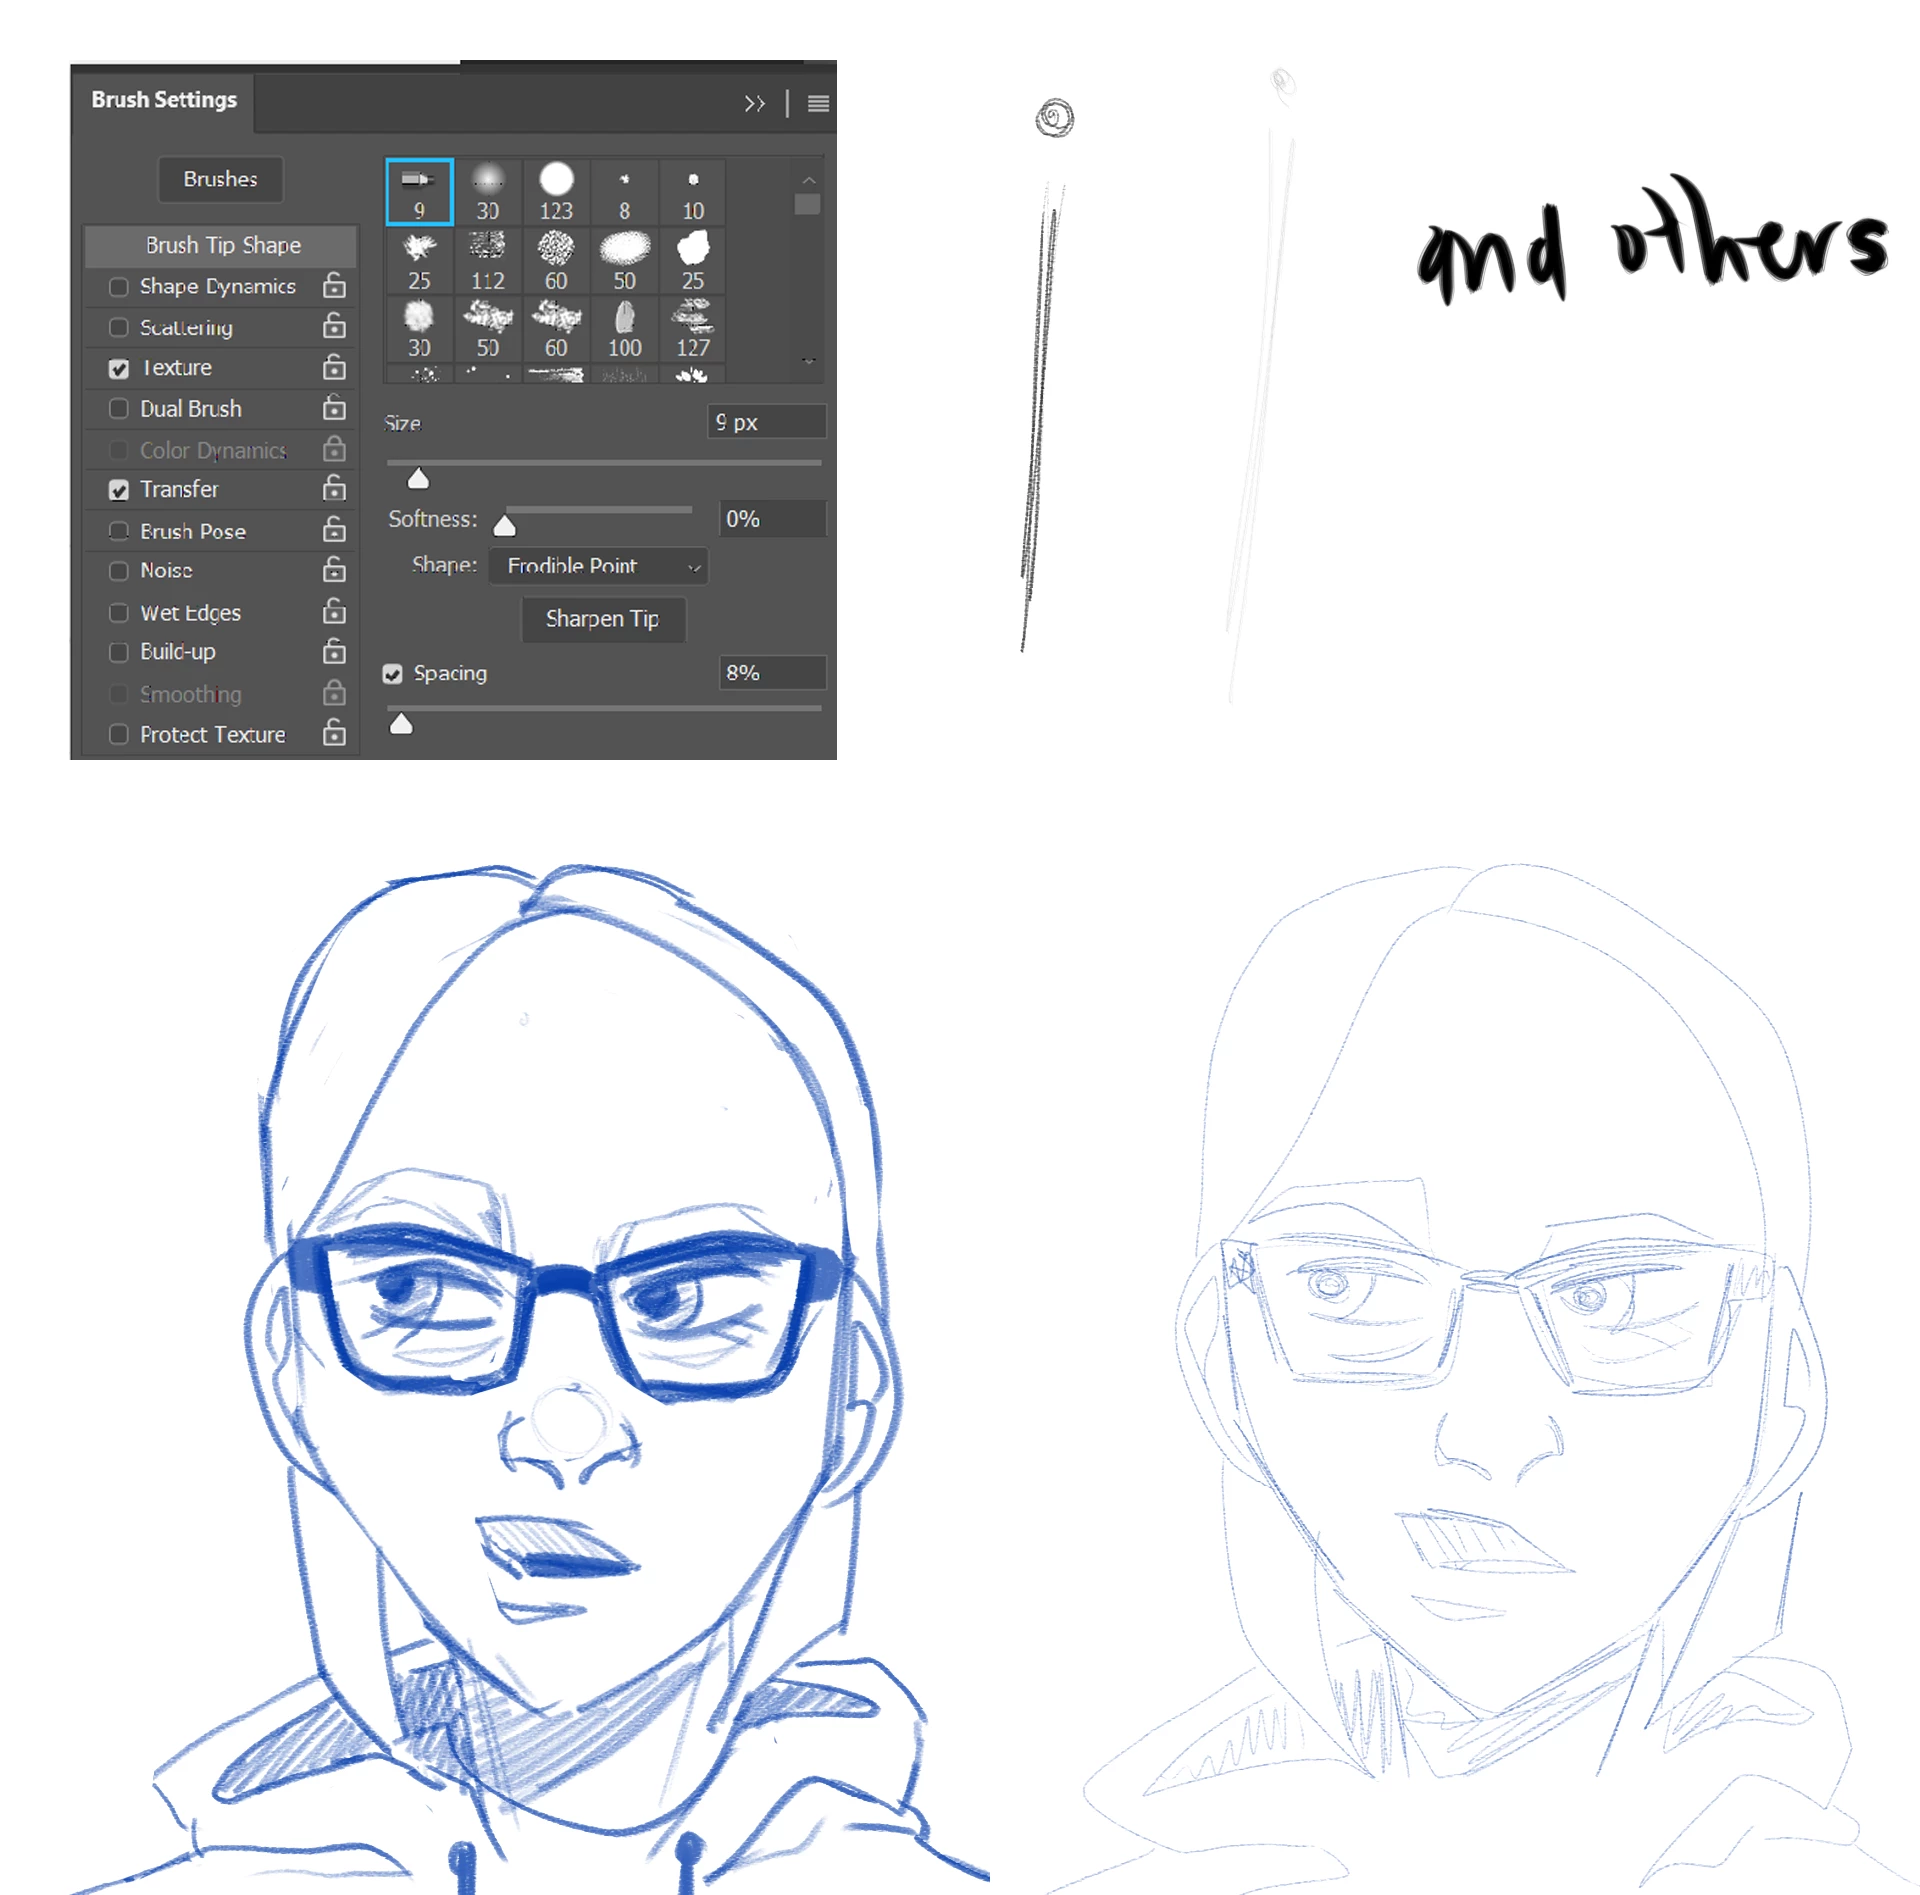The height and width of the screenshot is (1895, 1920).
Task: Pick the 100 brush tip thumbnail
Action: click(x=624, y=328)
